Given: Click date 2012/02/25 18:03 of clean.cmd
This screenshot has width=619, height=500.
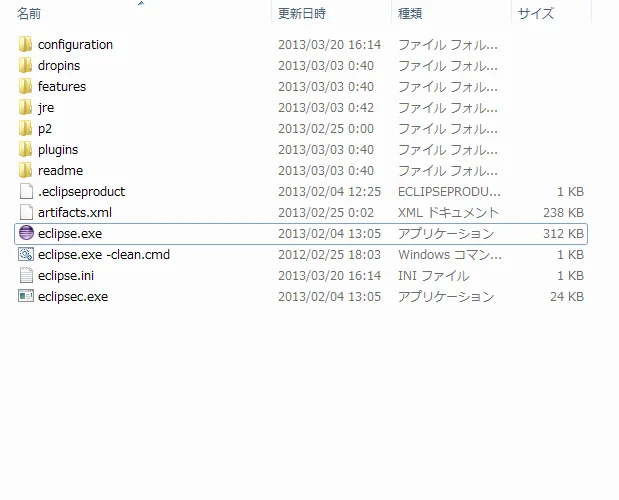Looking at the screenshot, I should click(330, 255).
